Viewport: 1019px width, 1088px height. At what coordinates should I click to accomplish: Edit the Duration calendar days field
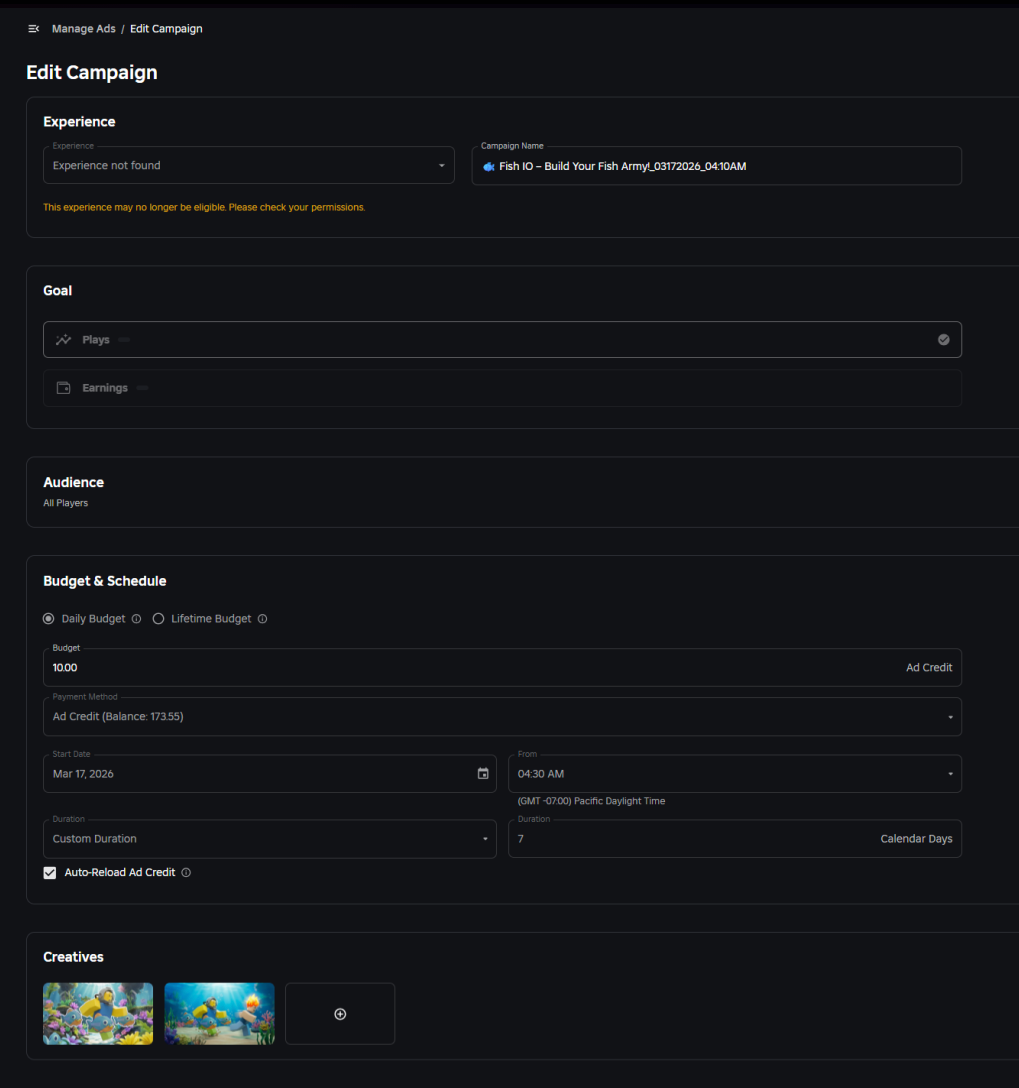tap(735, 839)
